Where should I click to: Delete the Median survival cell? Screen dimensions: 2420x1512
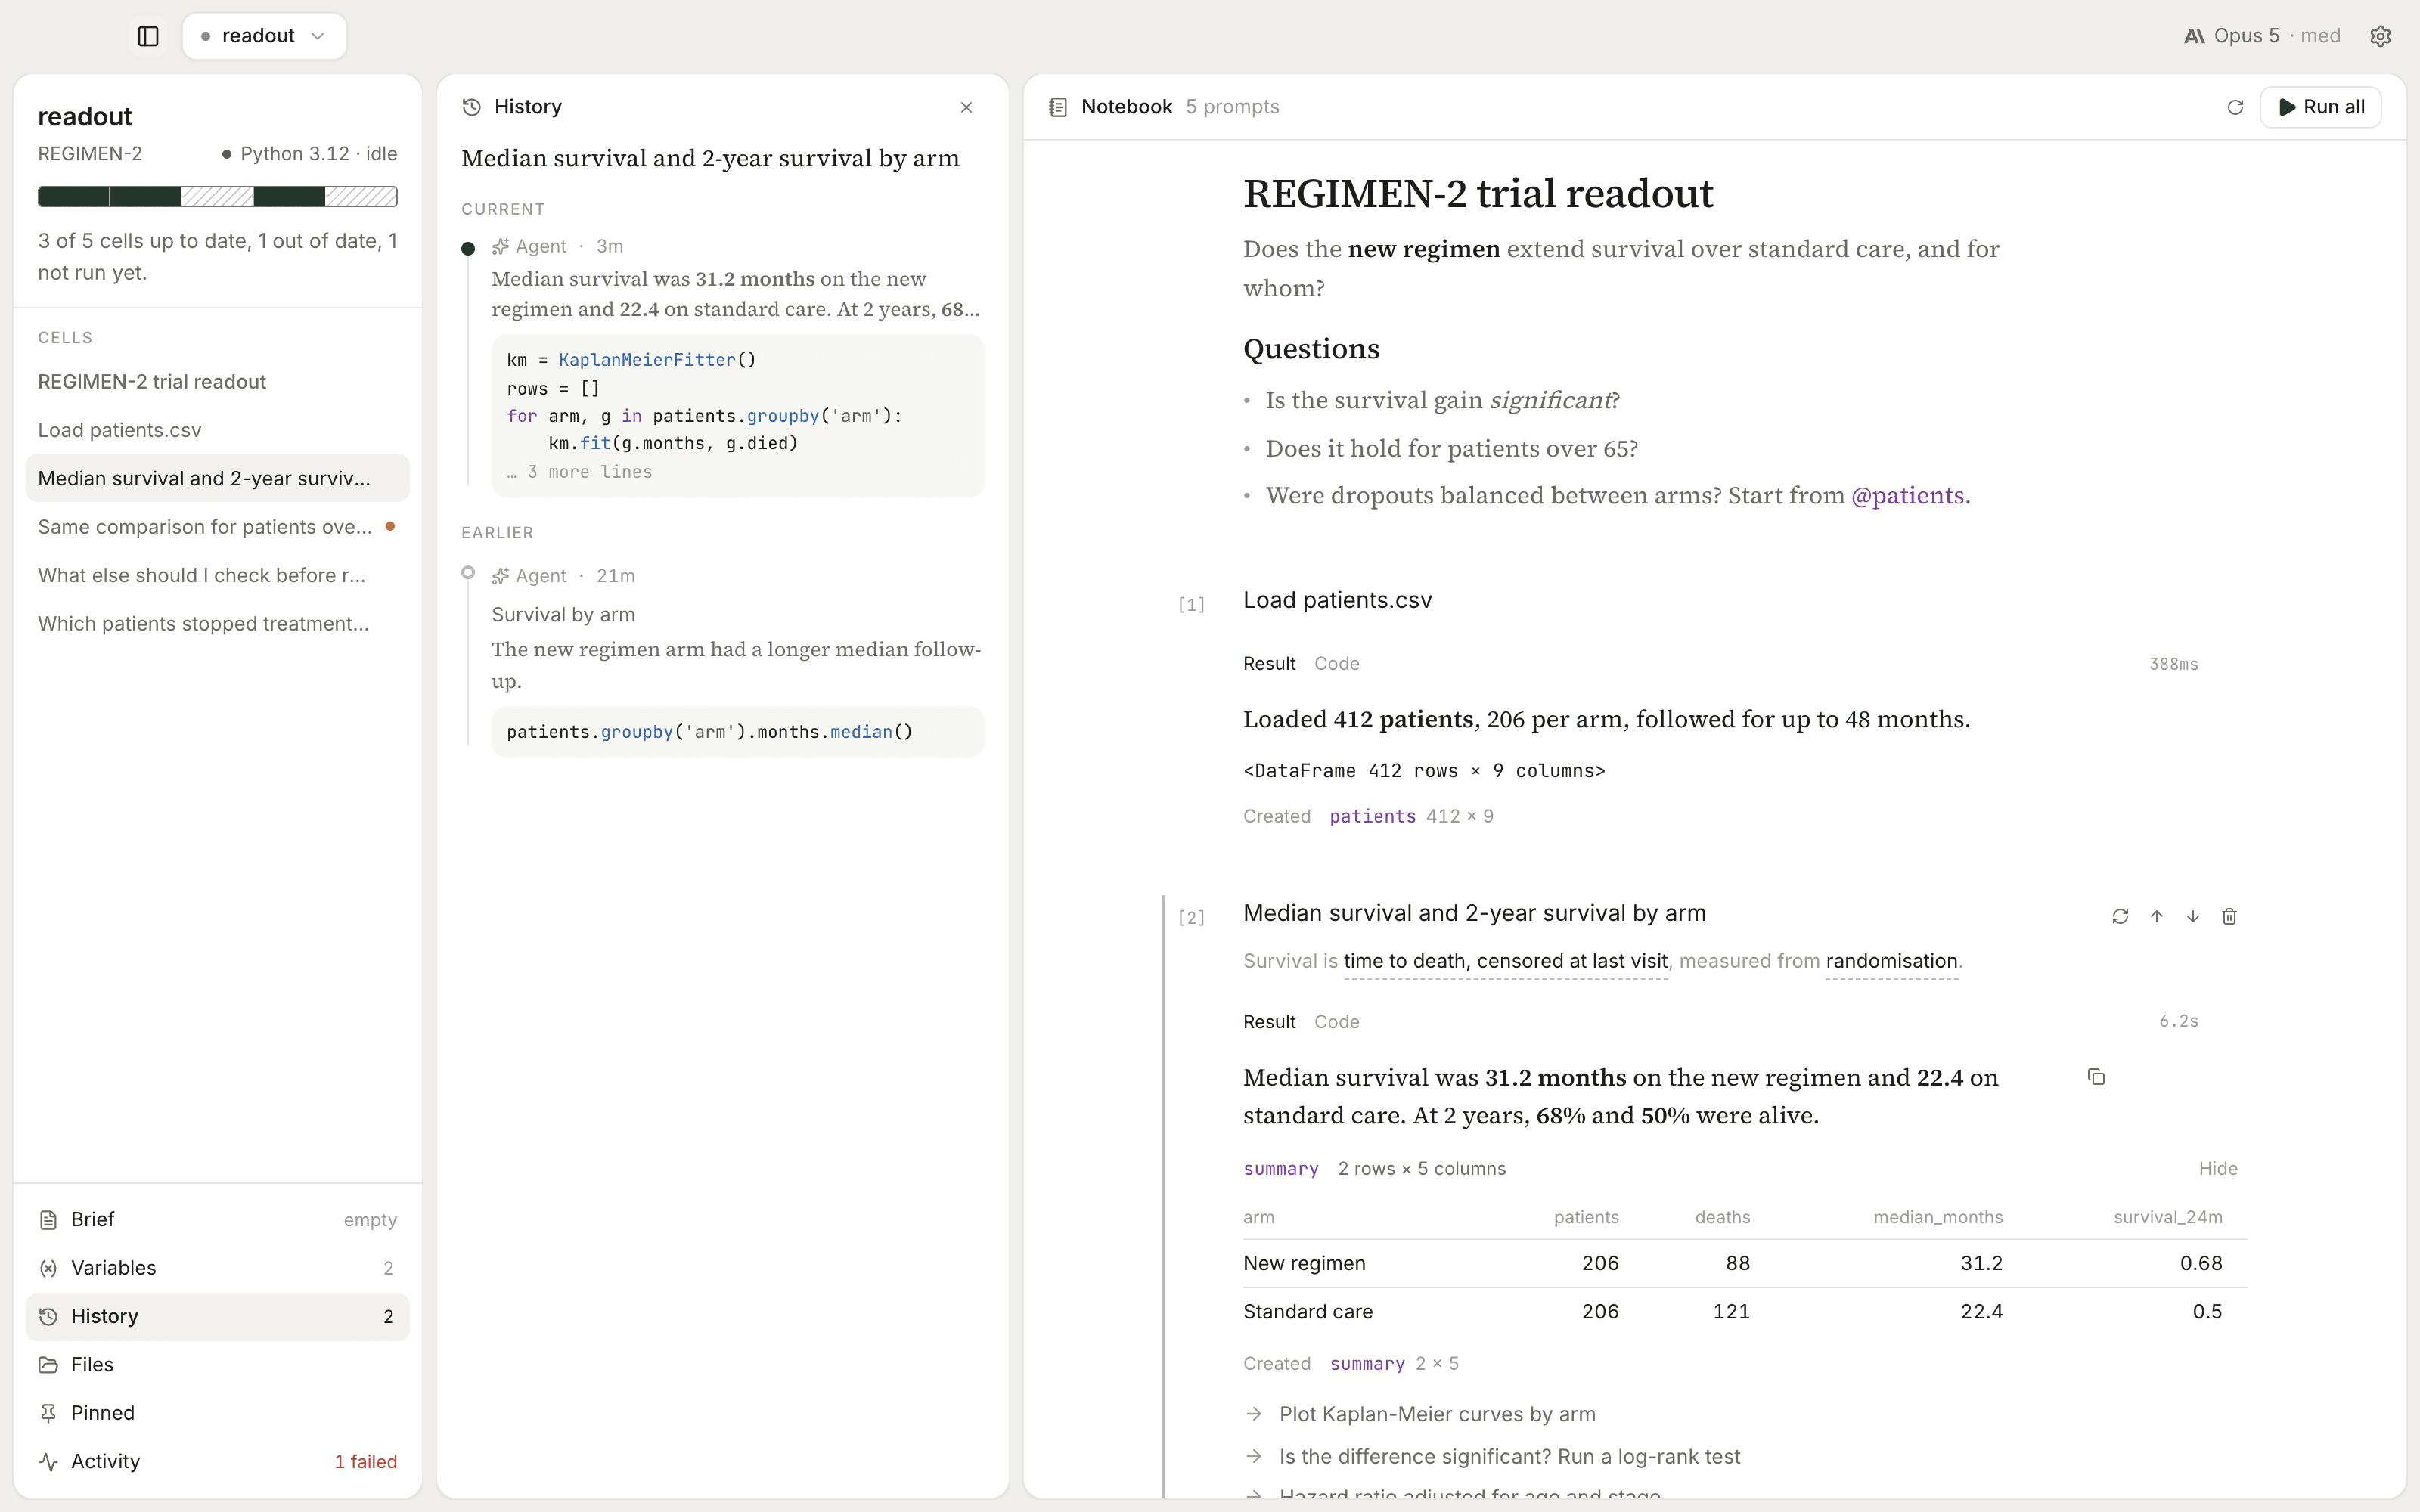2229,917
